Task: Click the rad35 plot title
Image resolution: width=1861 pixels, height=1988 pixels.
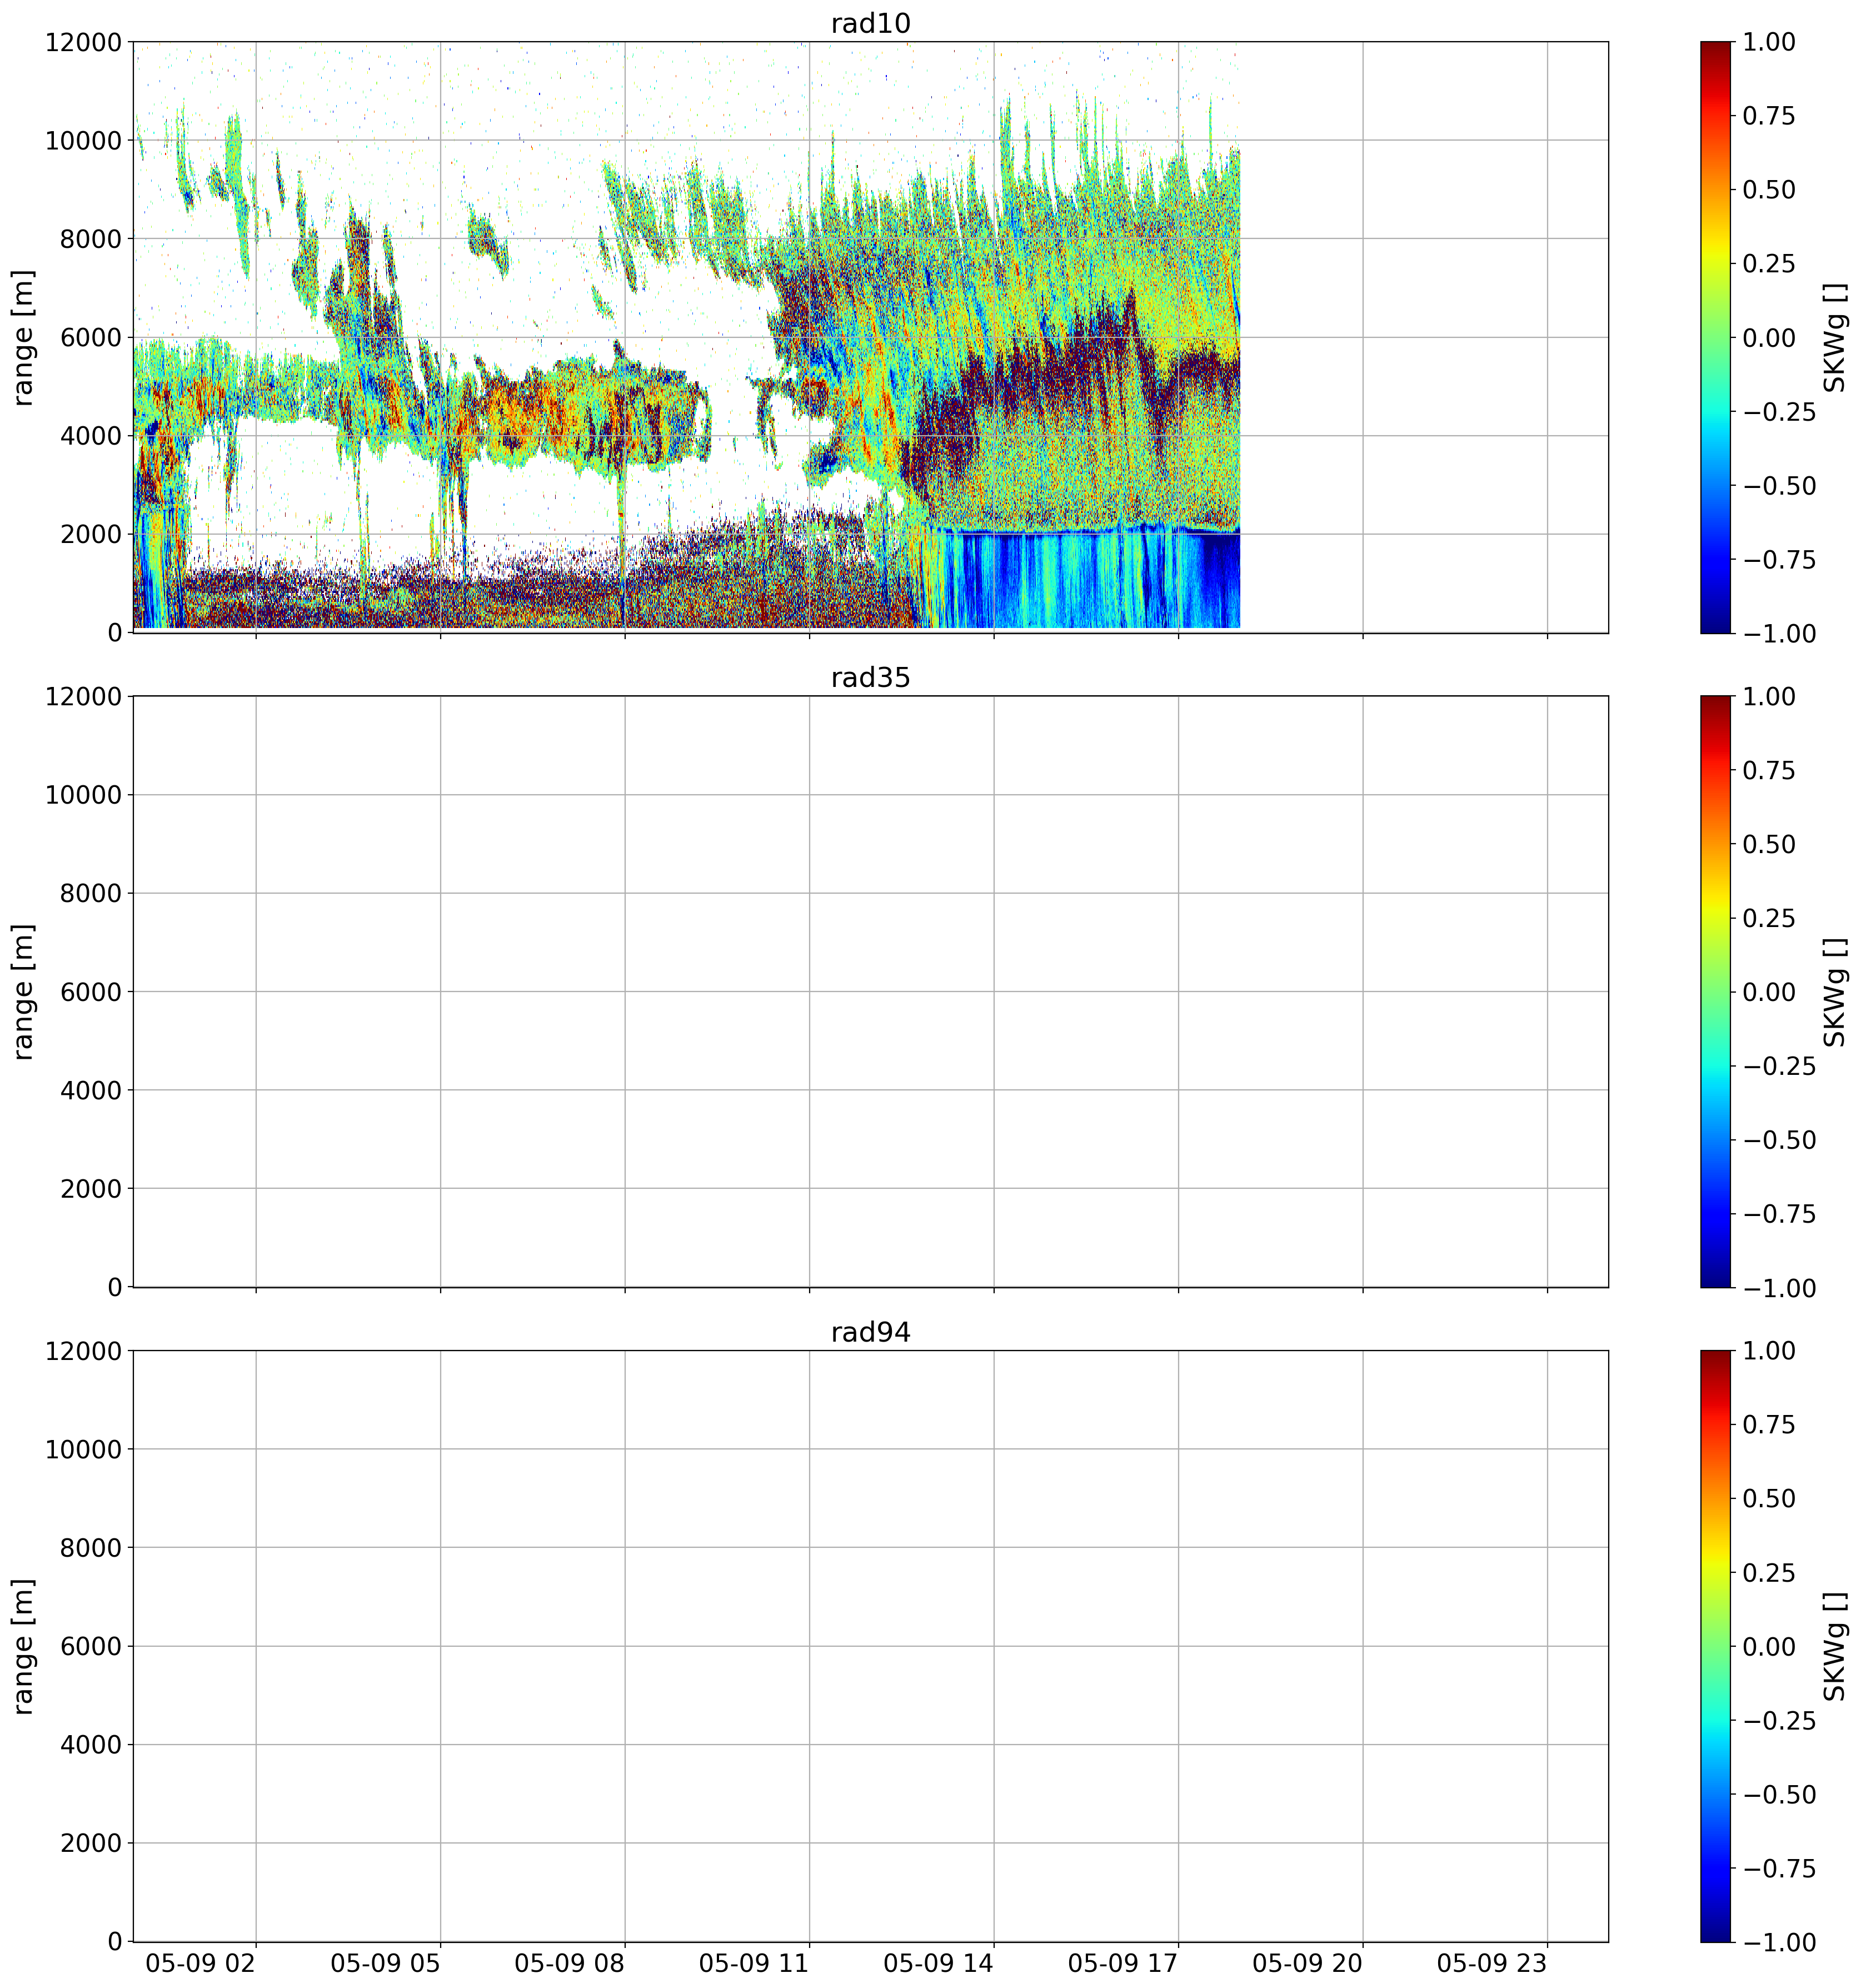Action: [x=870, y=679]
